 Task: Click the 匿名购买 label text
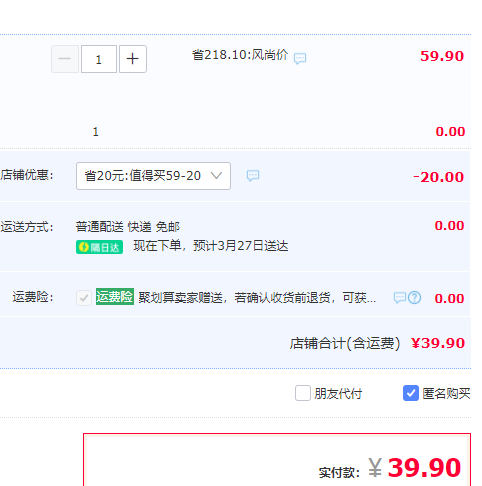[446, 394]
